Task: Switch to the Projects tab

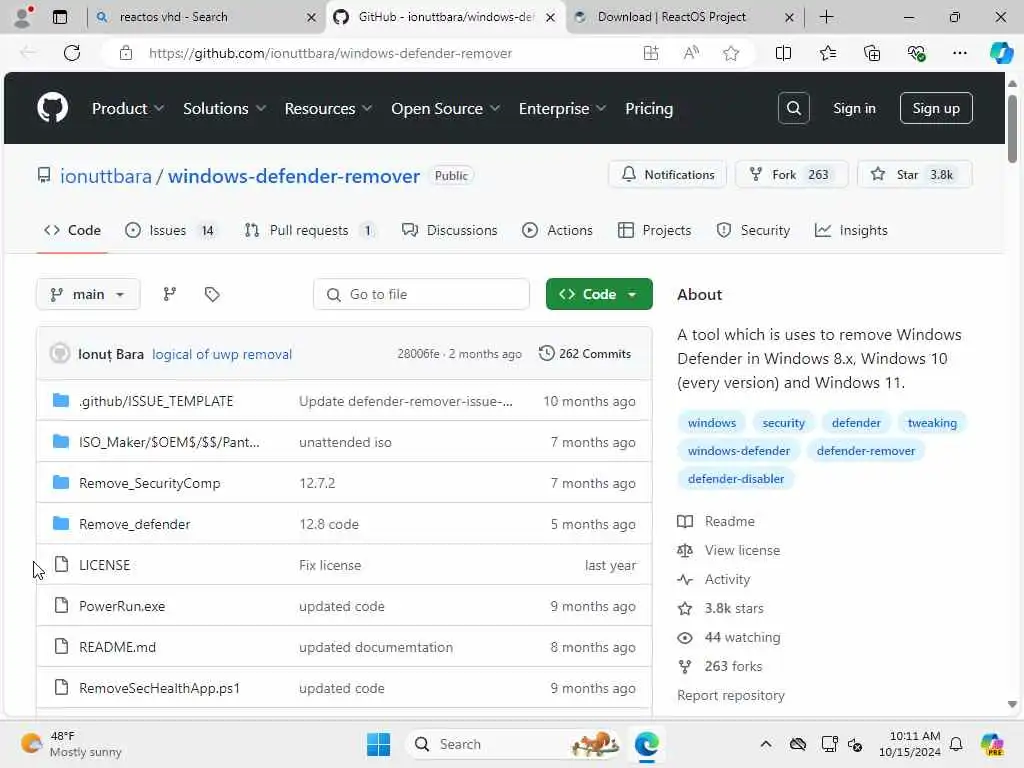Action: pos(654,230)
